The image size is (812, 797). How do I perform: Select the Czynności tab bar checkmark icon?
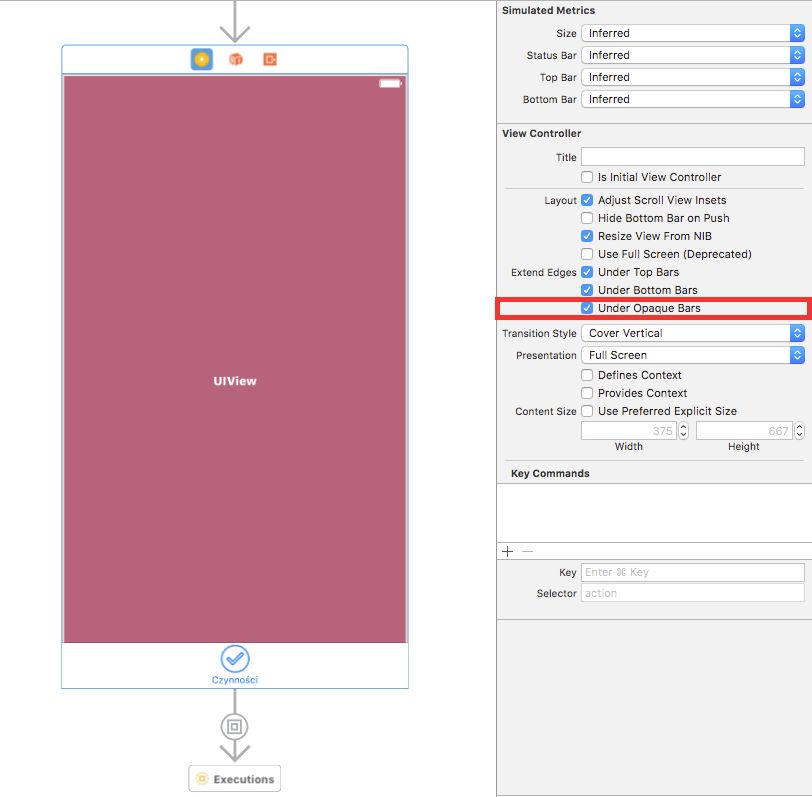pos(235,658)
